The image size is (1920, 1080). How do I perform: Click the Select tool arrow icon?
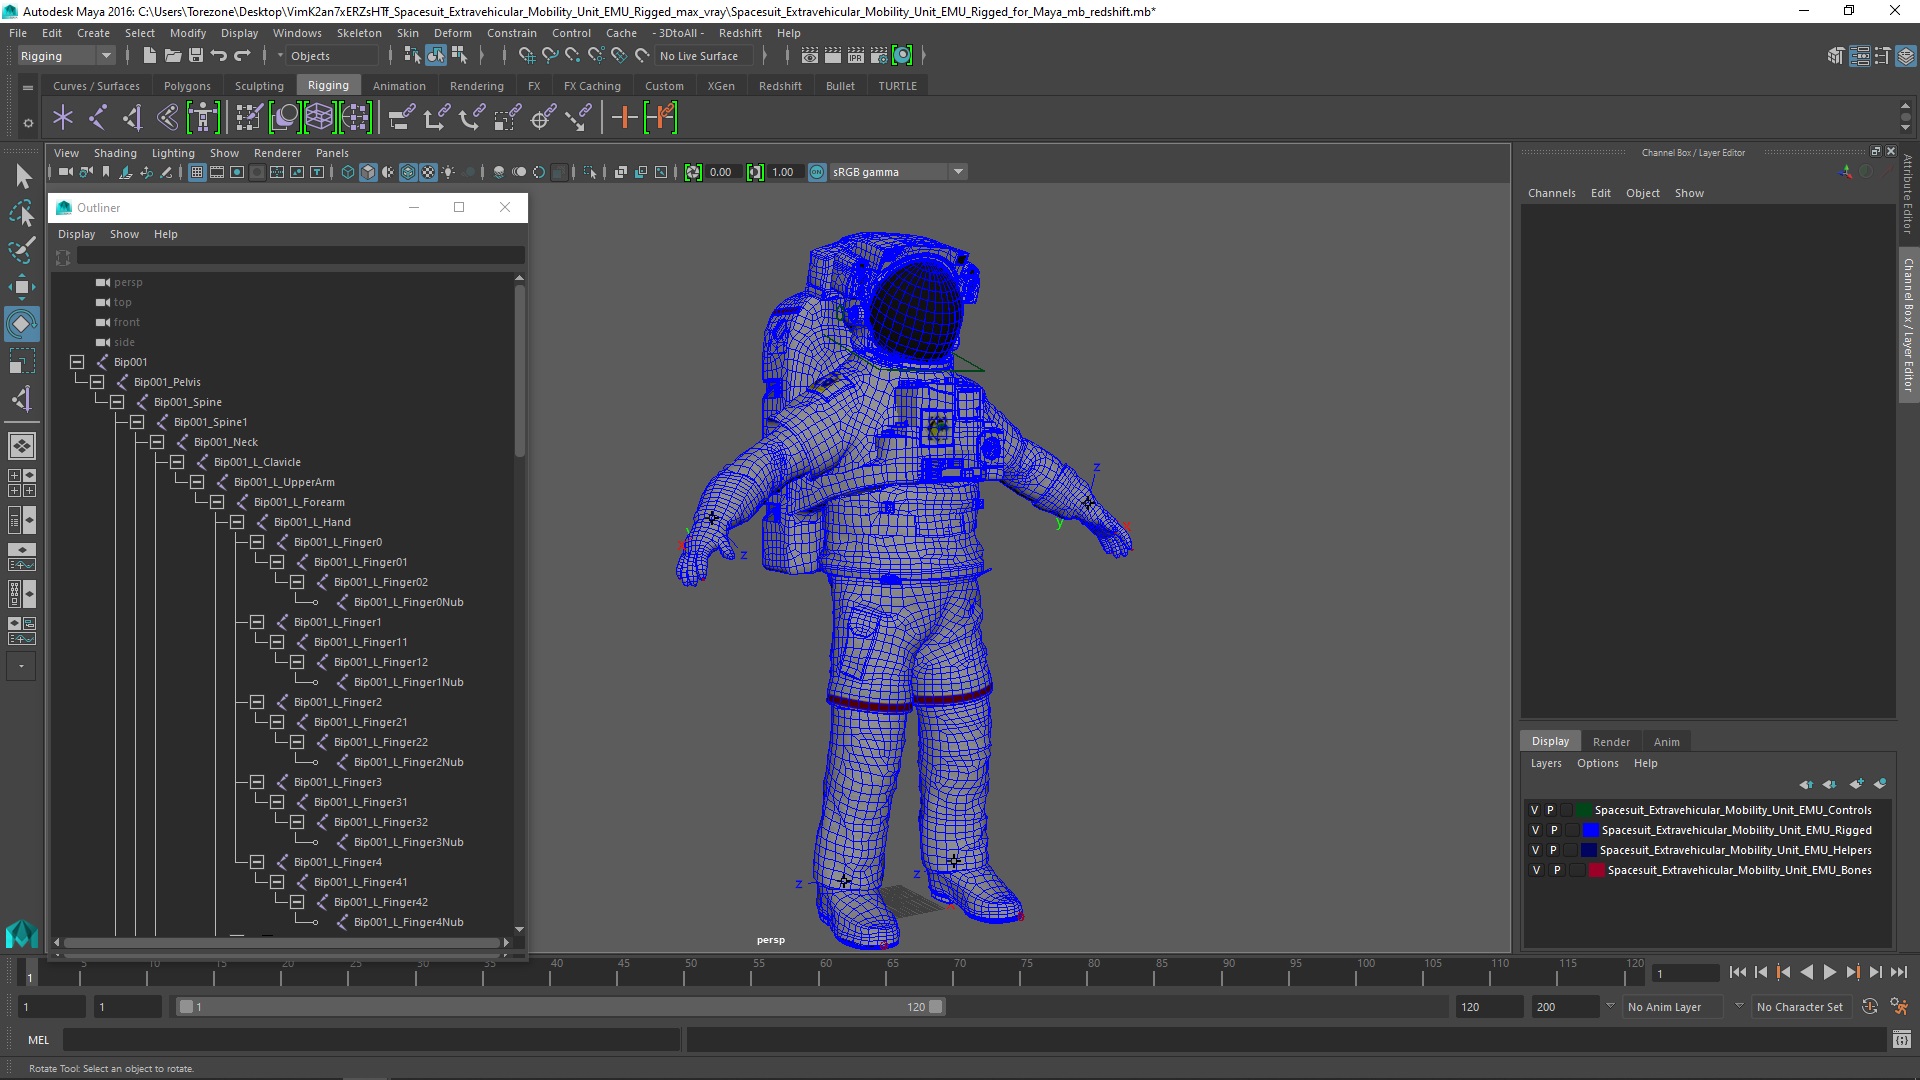[x=22, y=177]
